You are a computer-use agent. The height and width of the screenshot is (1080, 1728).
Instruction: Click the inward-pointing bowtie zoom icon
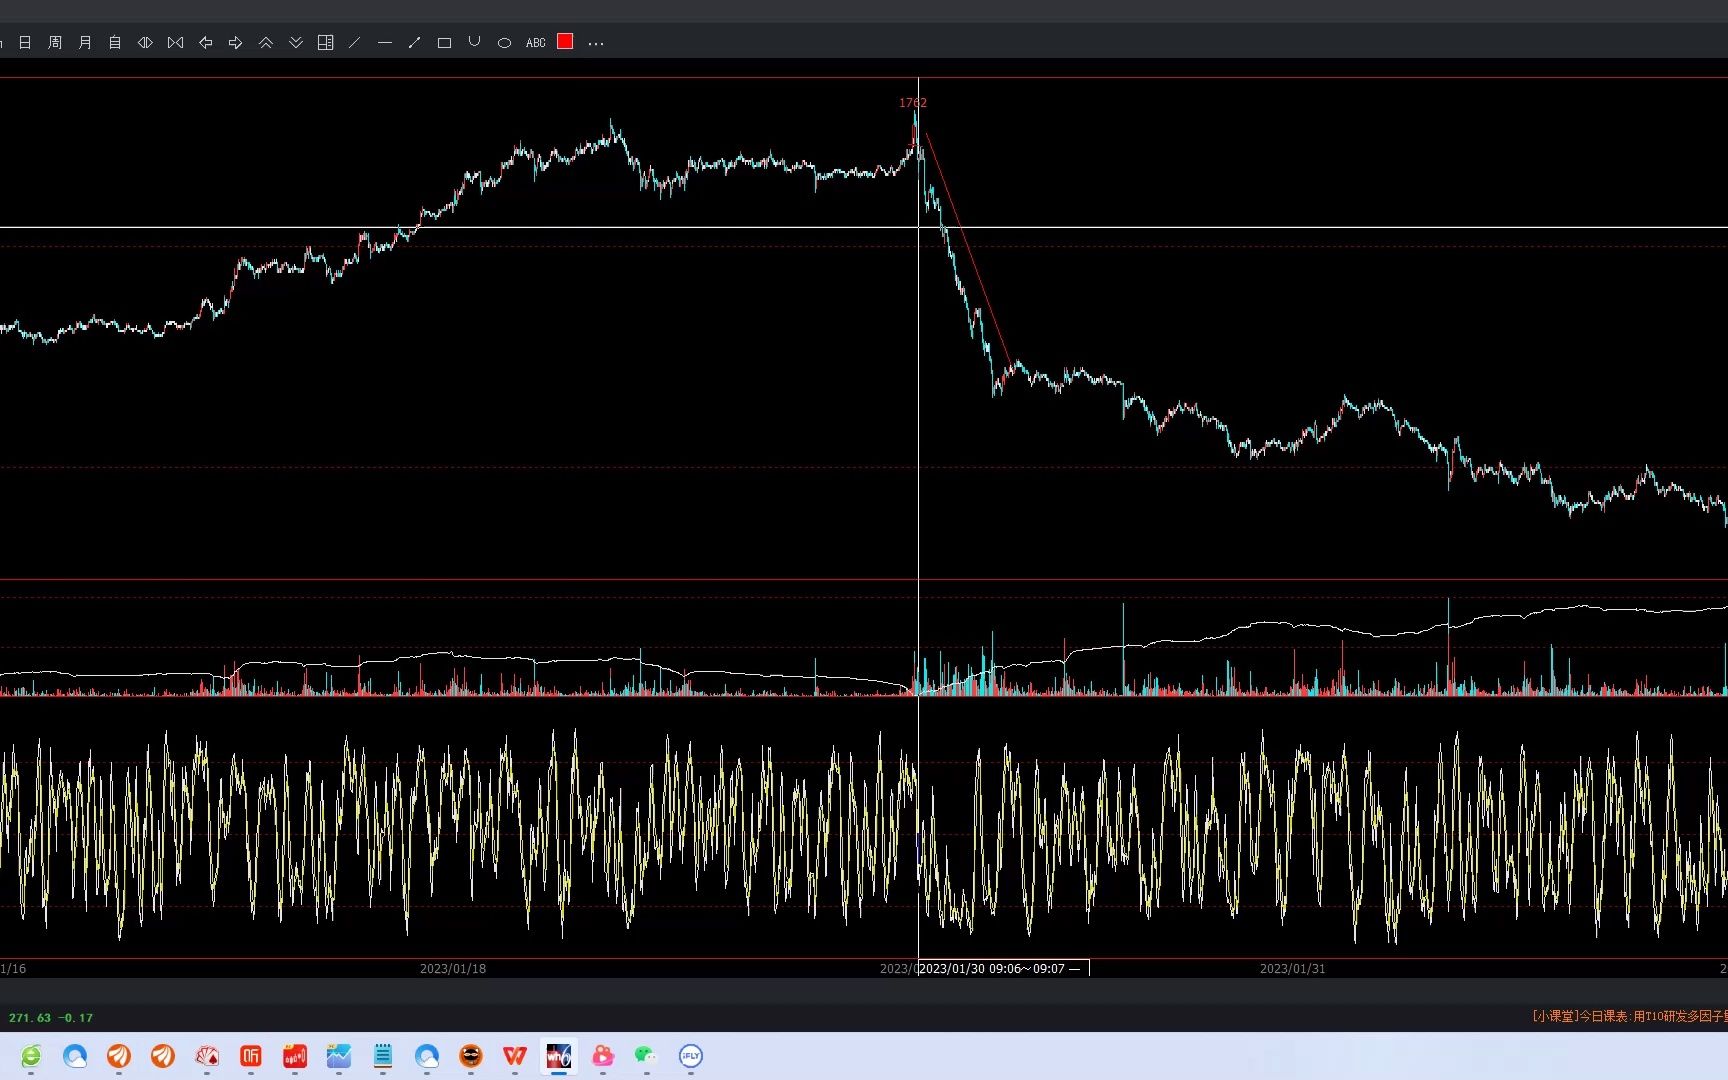tap(176, 43)
